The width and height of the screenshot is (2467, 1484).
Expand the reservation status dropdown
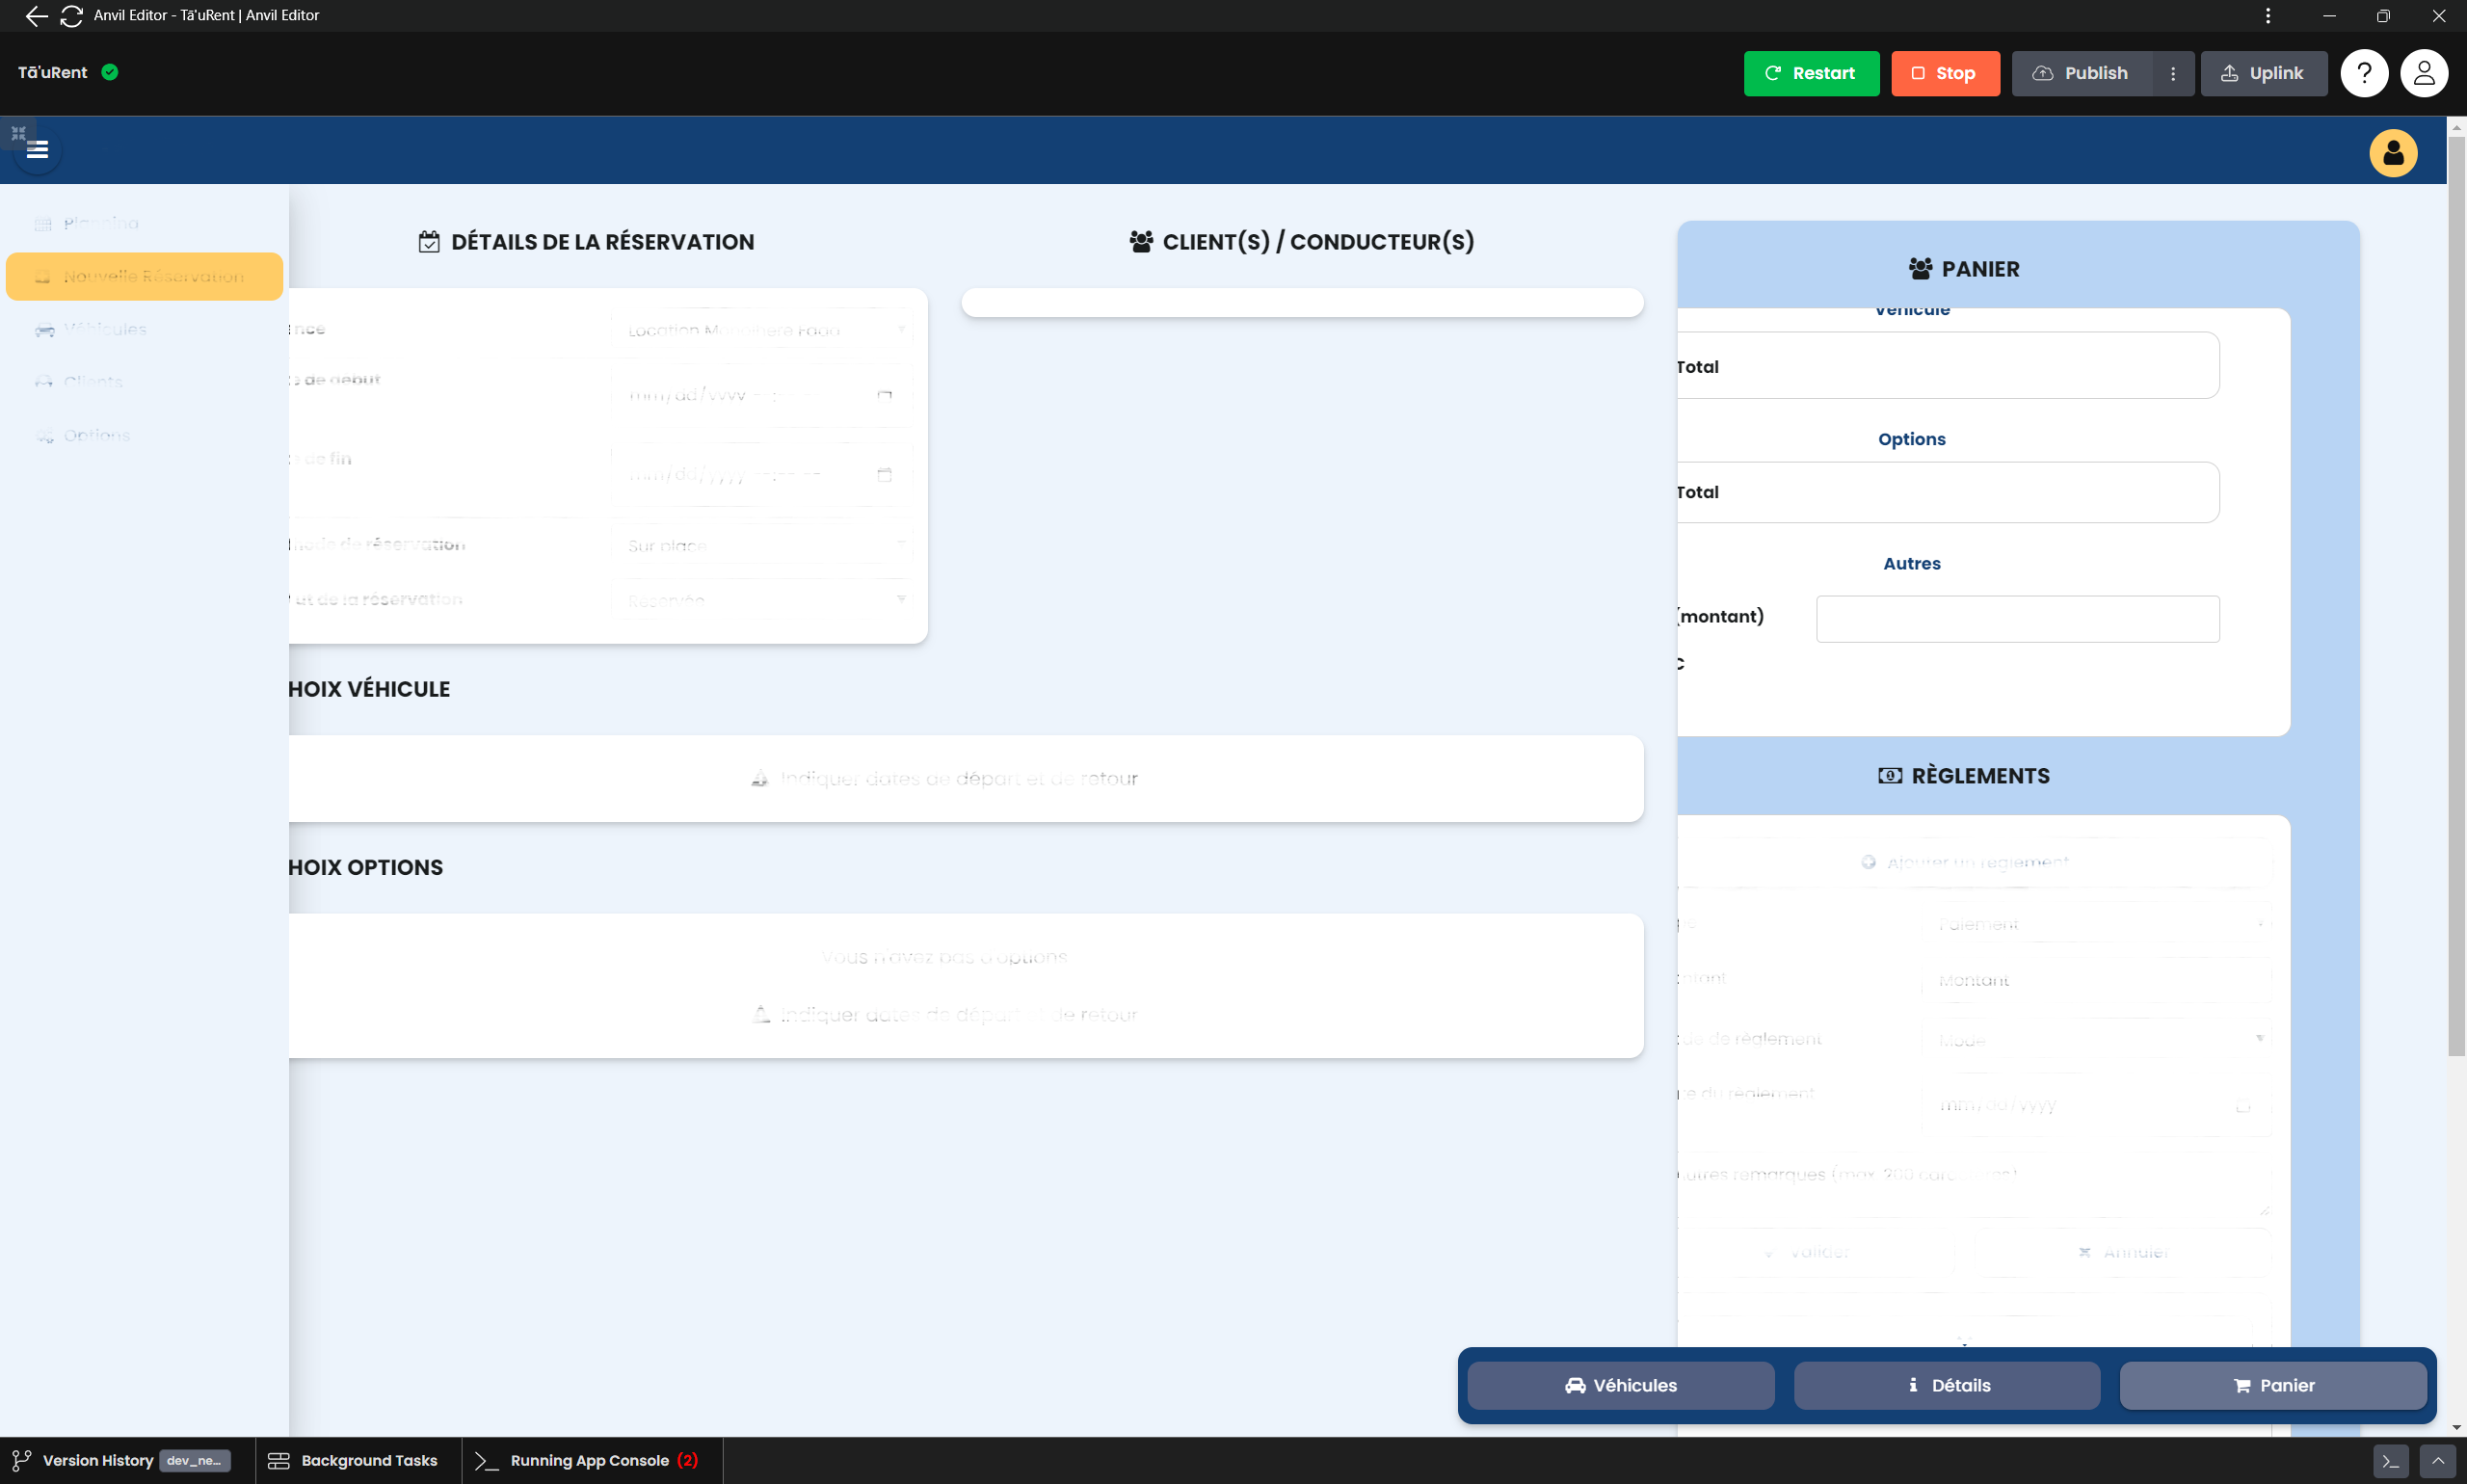click(763, 600)
